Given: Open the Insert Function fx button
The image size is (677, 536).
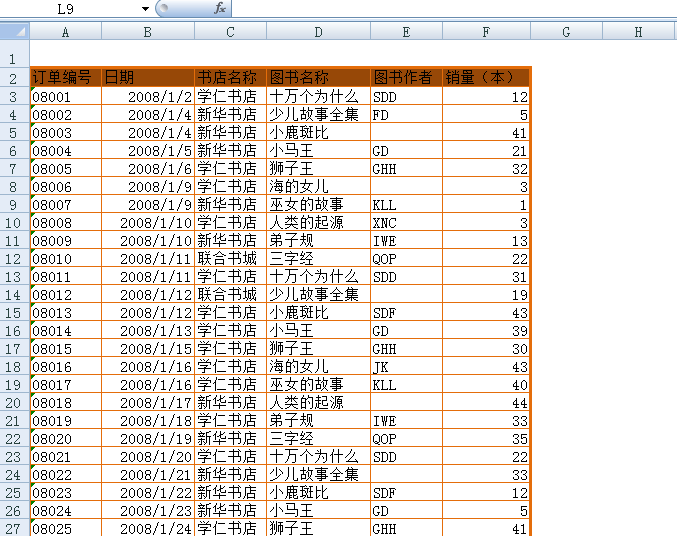Looking at the screenshot, I should click(x=220, y=8).
